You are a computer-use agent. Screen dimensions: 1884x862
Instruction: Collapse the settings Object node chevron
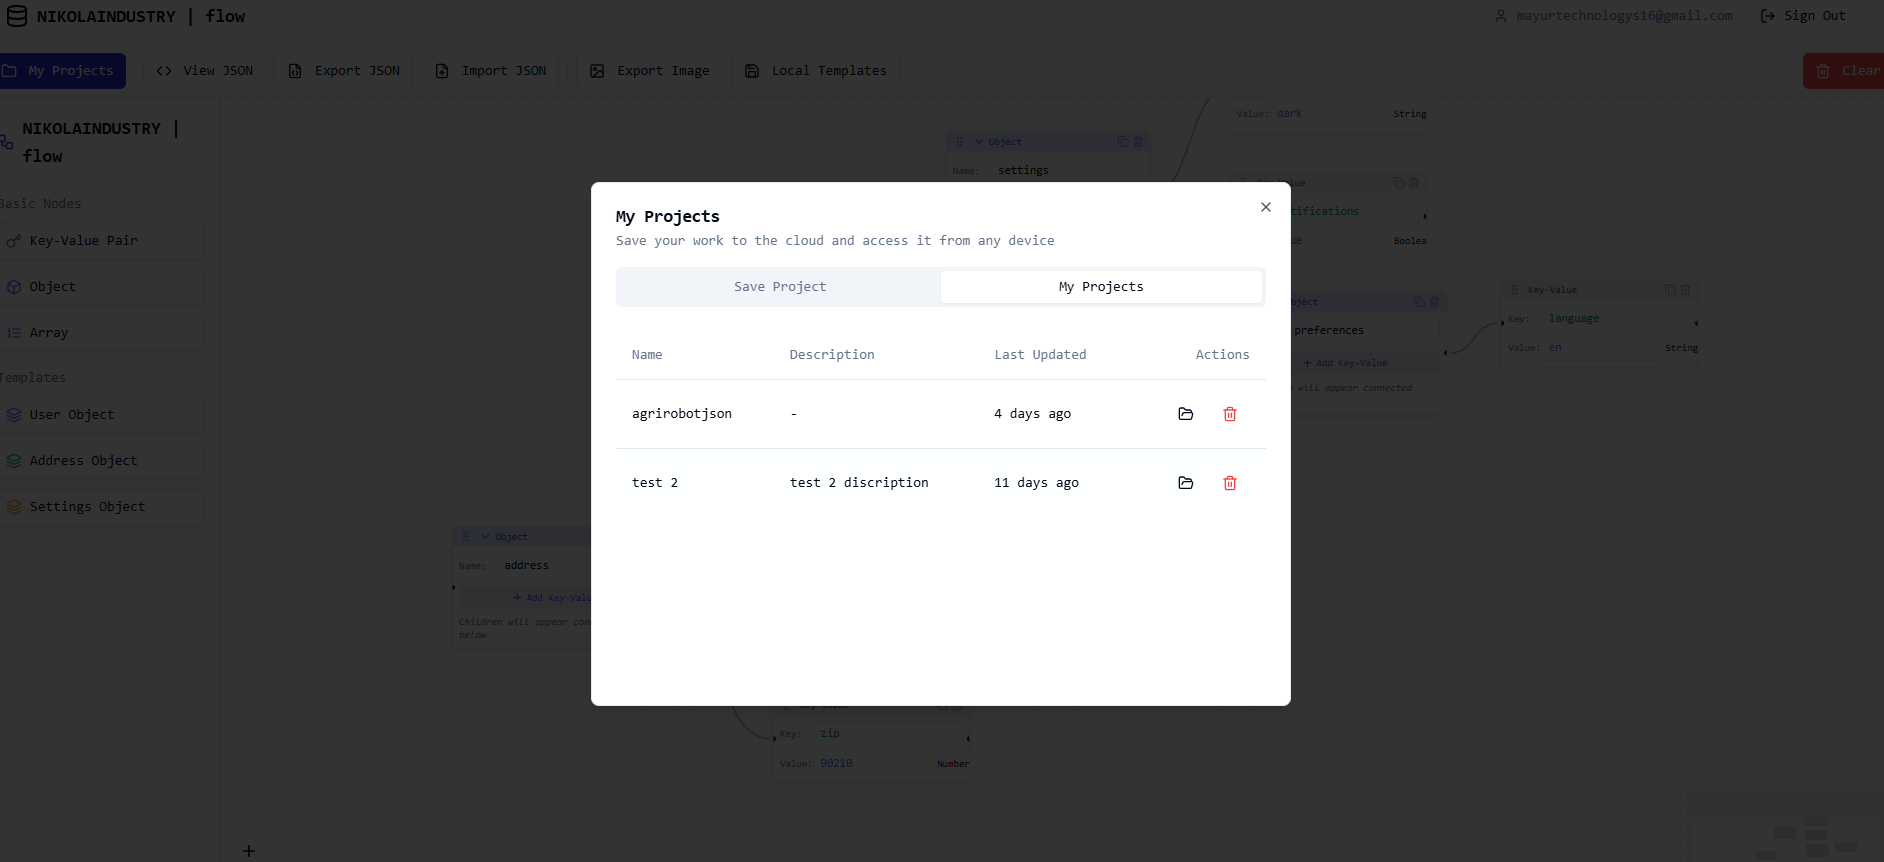pos(979,142)
